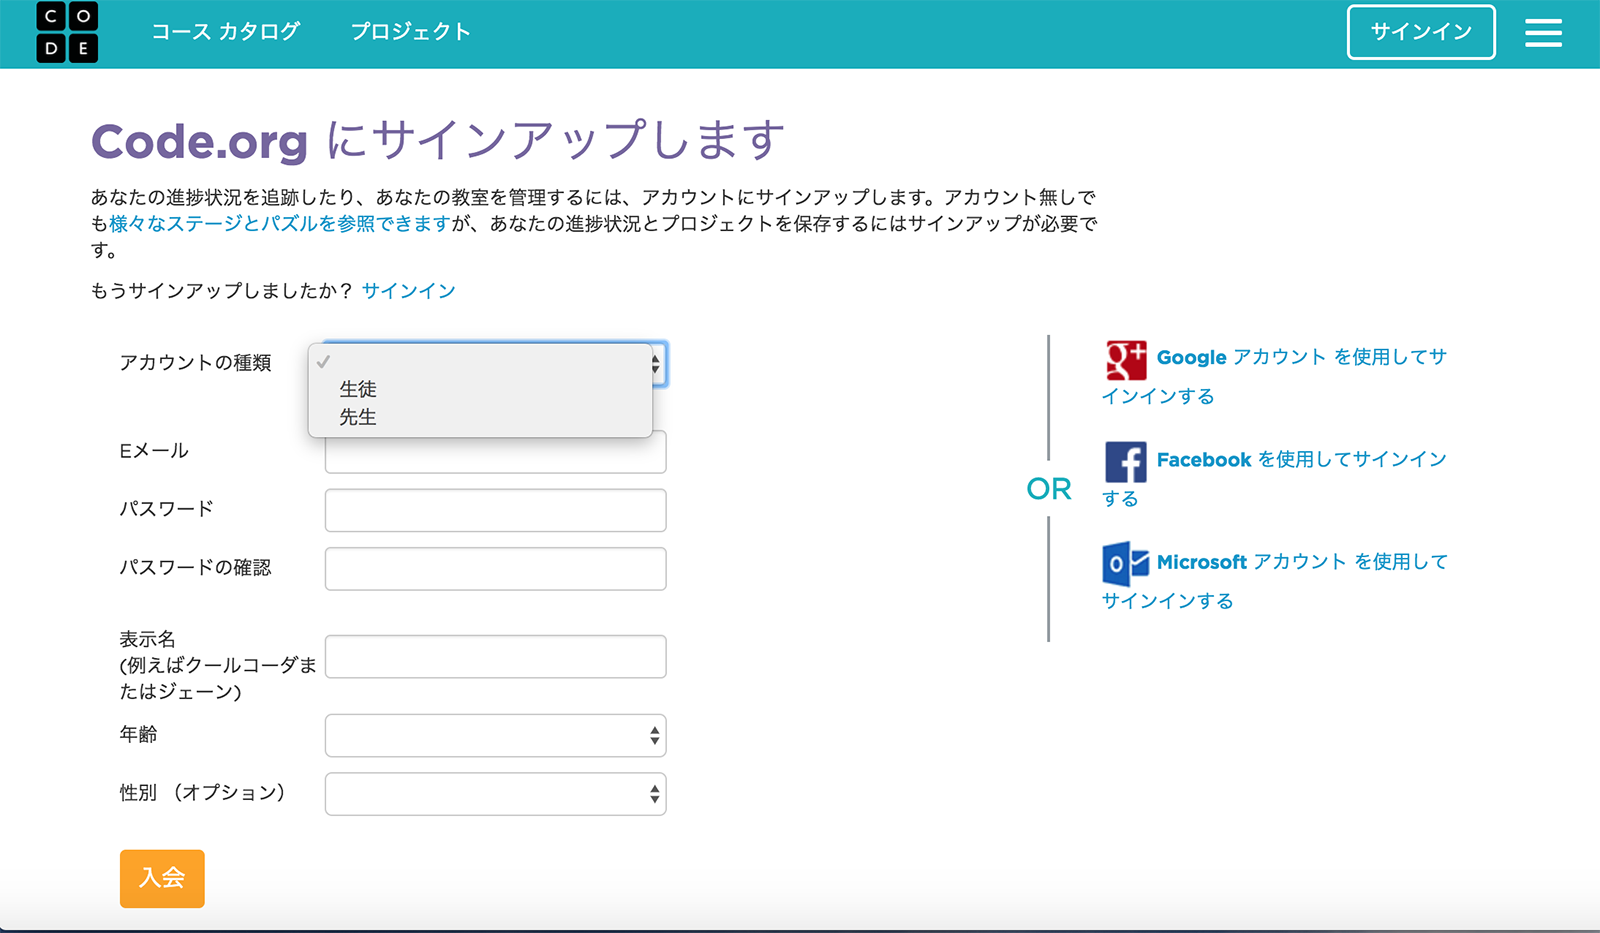The image size is (1600, 933).
Task: Open the 性別 (オプション) dropdown
Action: pos(495,794)
